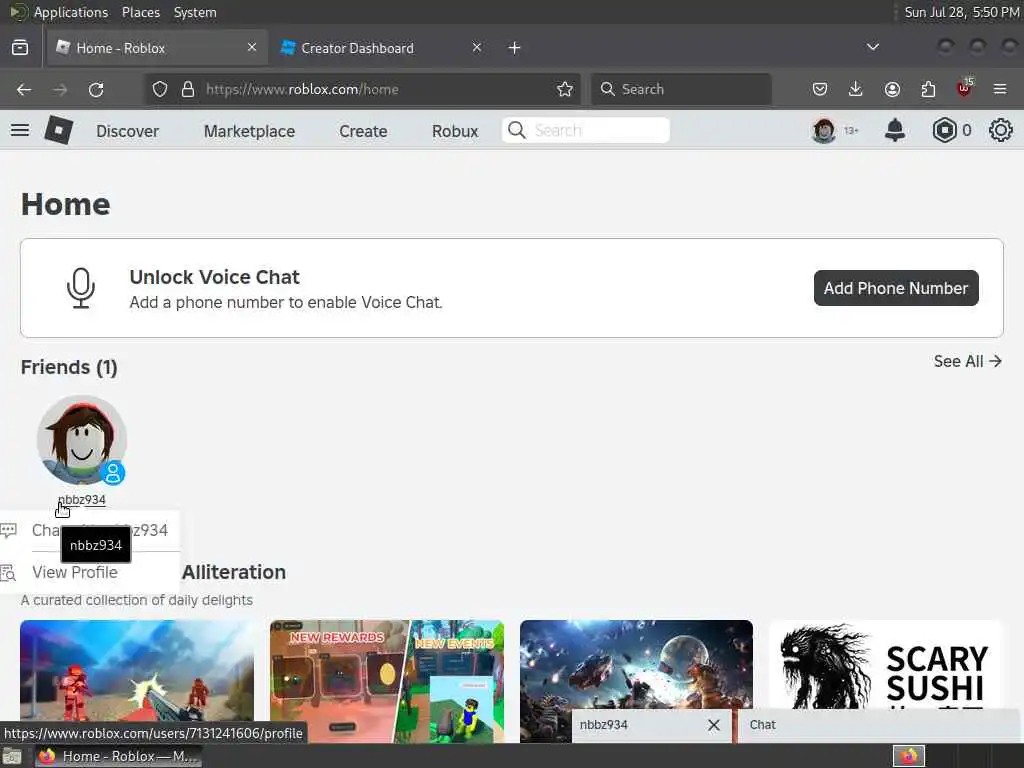Image resolution: width=1024 pixels, height=768 pixels.
Task: Open the Create page
Action: pos(363,131)
